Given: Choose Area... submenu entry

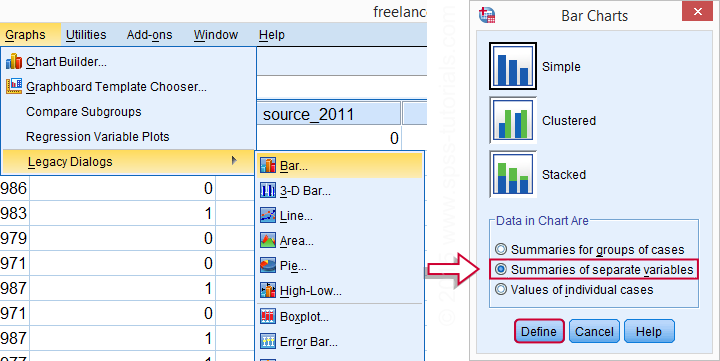Looking at the screenshot, I should pyautogui.click(x=339, y=240).
